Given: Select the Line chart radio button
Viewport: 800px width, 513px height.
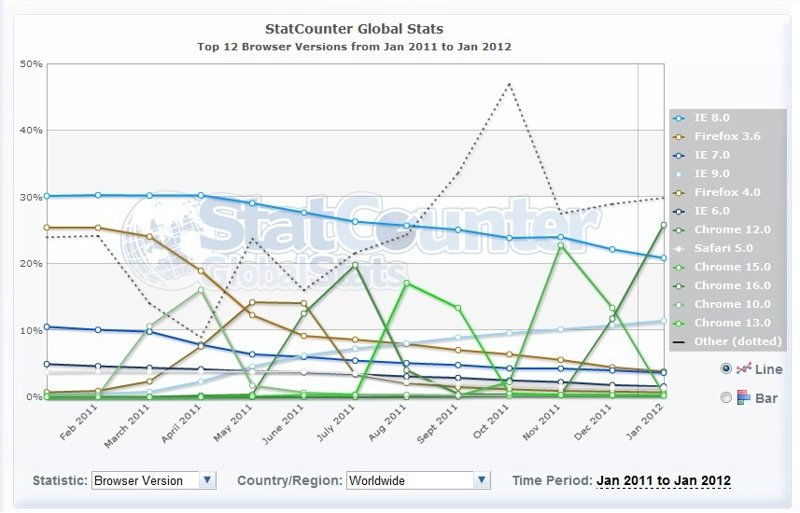Looking at the screenshot, I should click(726, 369).
